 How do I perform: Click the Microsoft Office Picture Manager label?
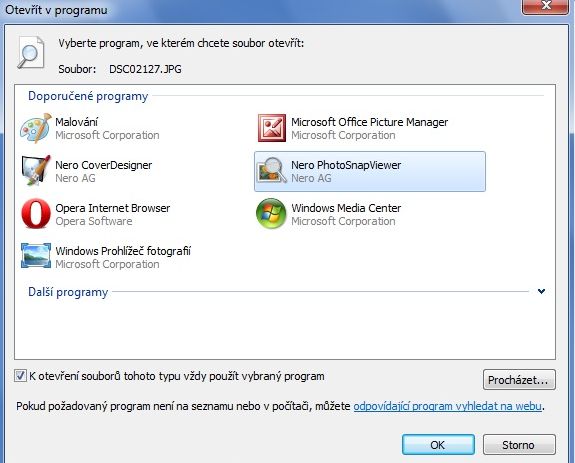(x=370, y=122)
